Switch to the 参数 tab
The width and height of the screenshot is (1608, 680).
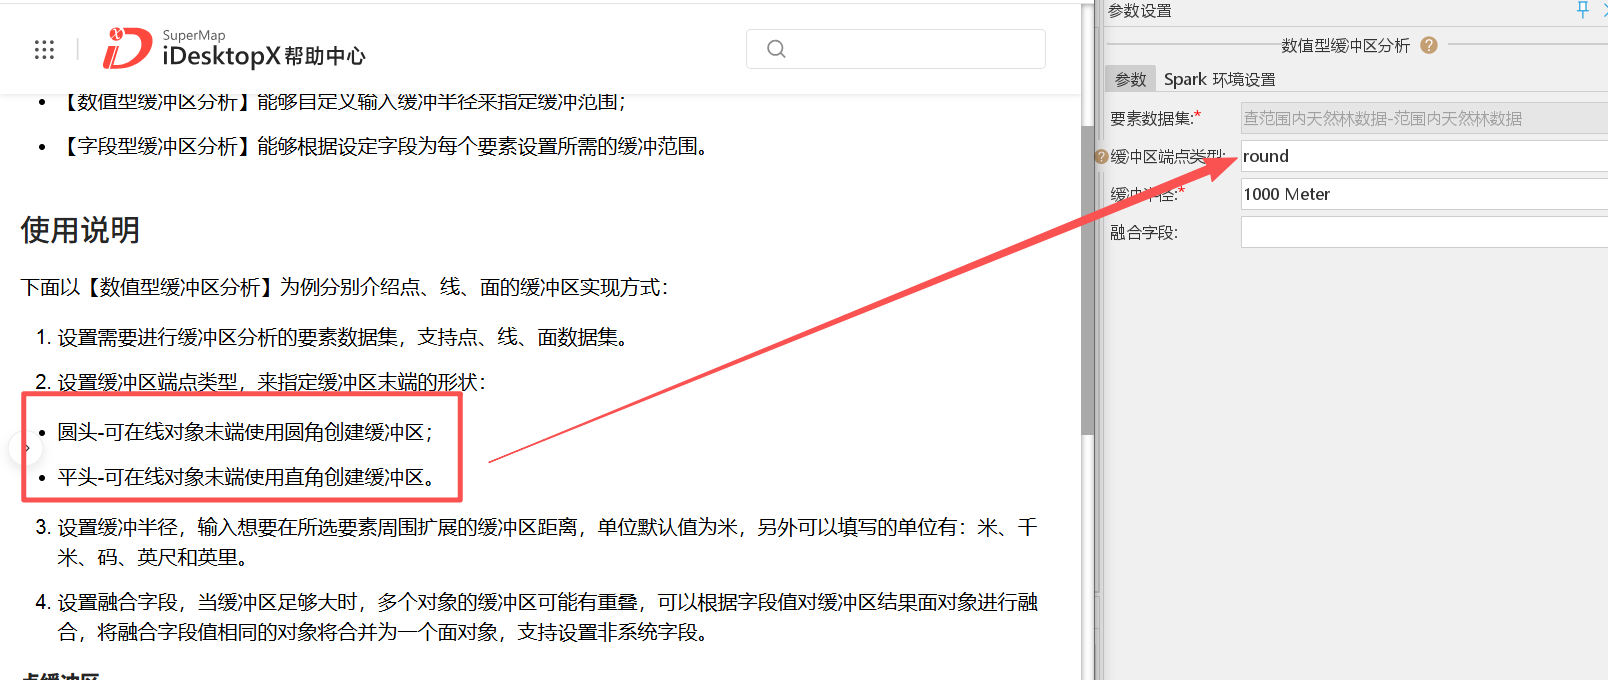1130,79
